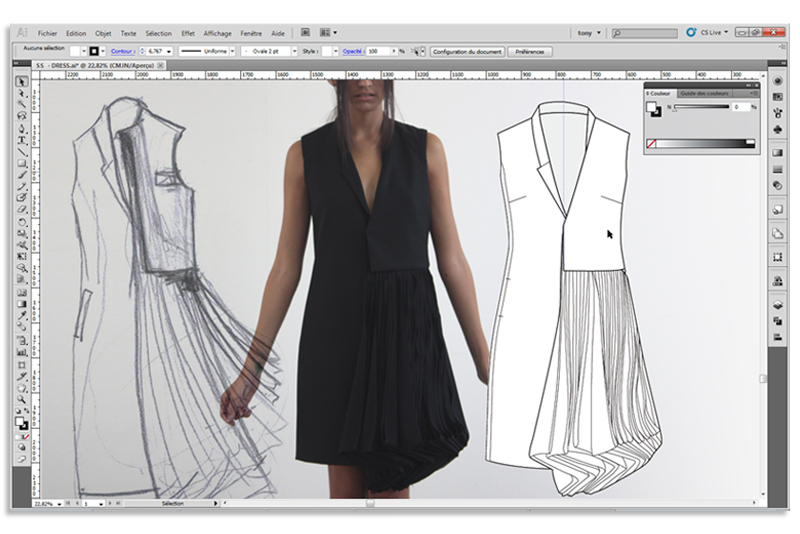The height and width of the screenshot is (534, 800).
Task: Open the Edition menu
Action: [x=76, y=33]
